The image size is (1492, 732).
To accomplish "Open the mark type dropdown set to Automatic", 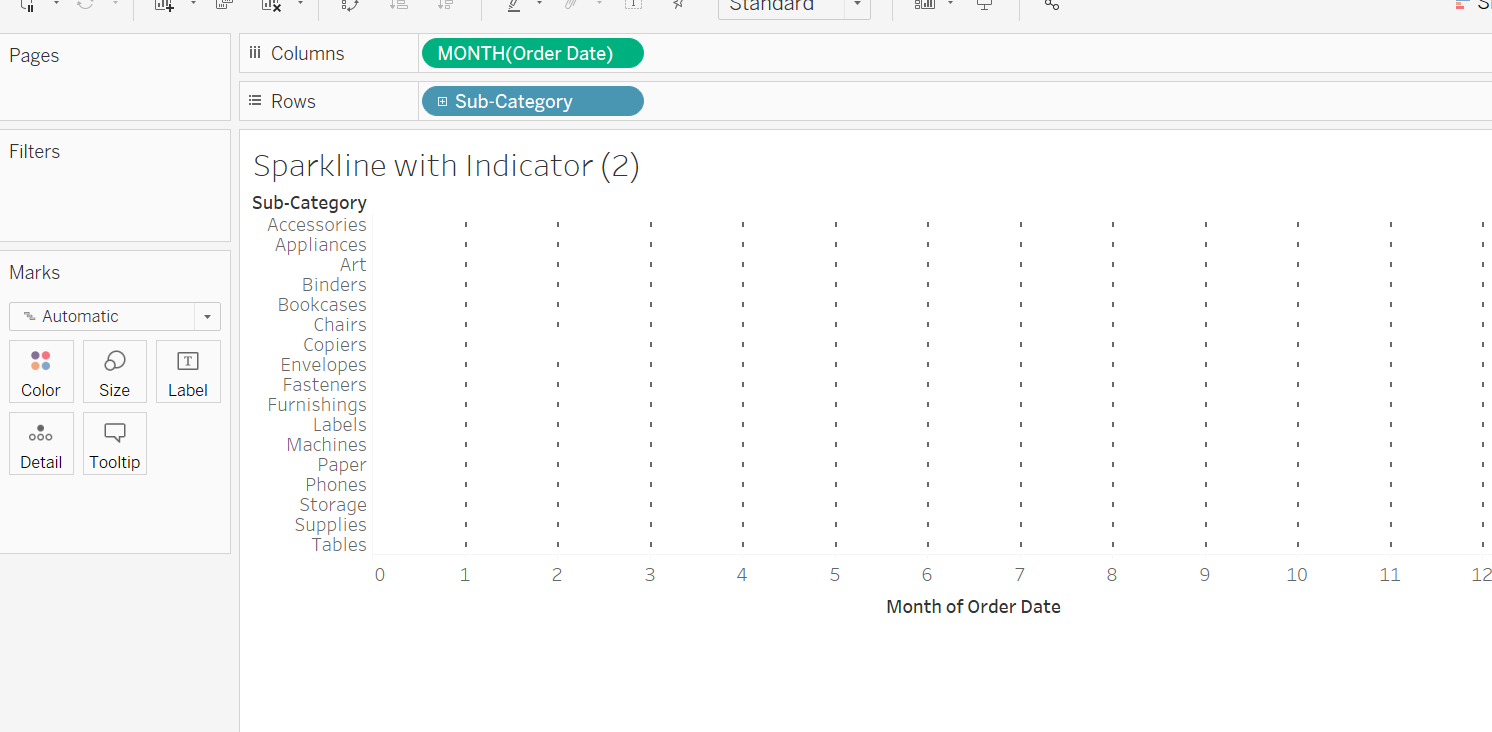I will pos(115,316).
